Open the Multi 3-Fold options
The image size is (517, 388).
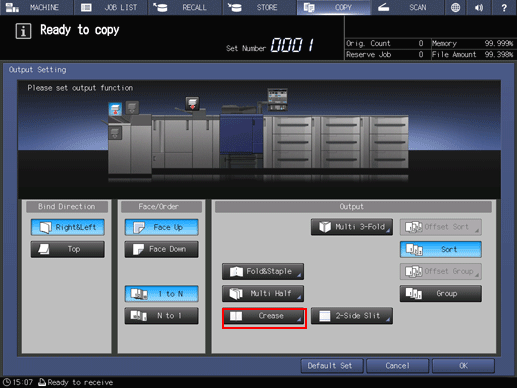point(352,227)
